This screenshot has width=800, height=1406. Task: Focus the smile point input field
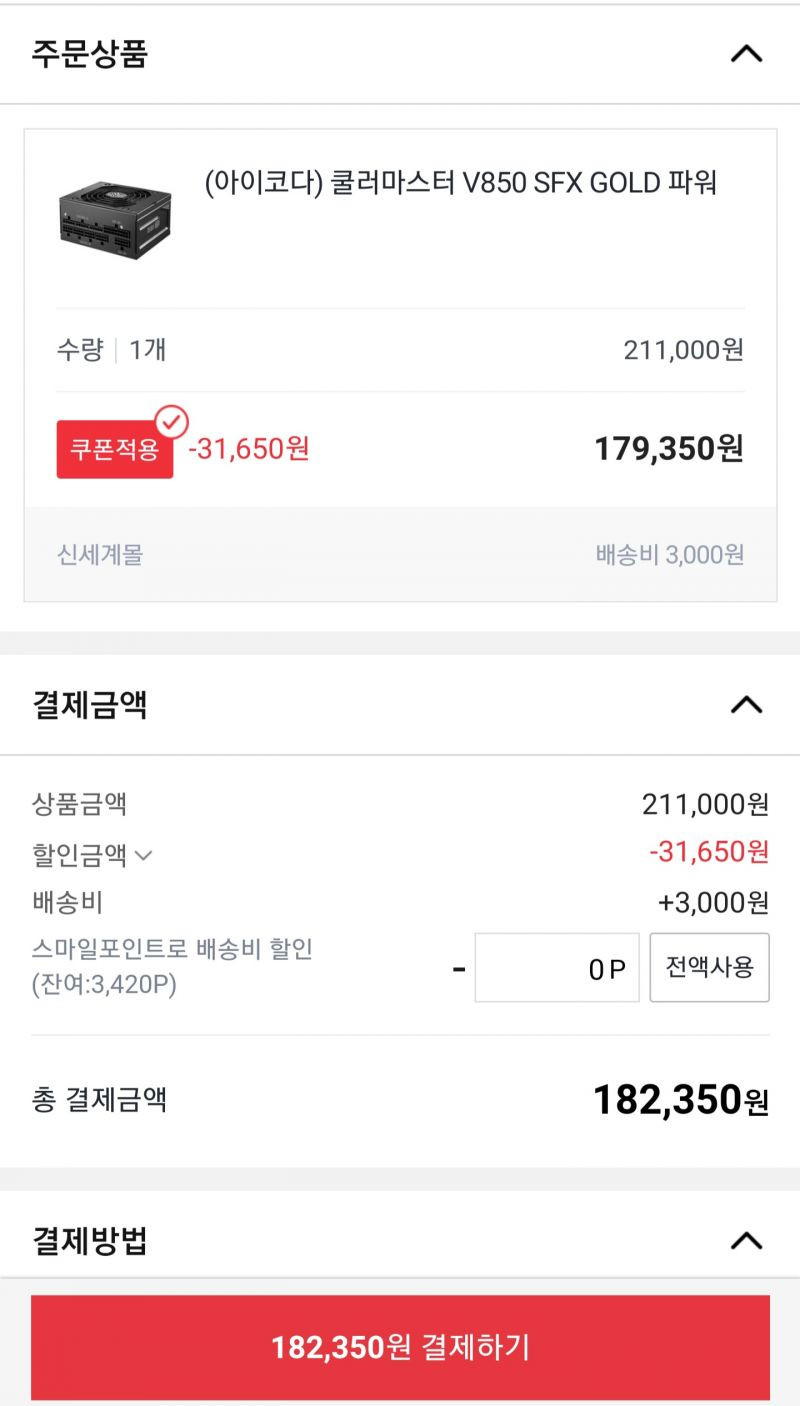(x=557, y=967)
